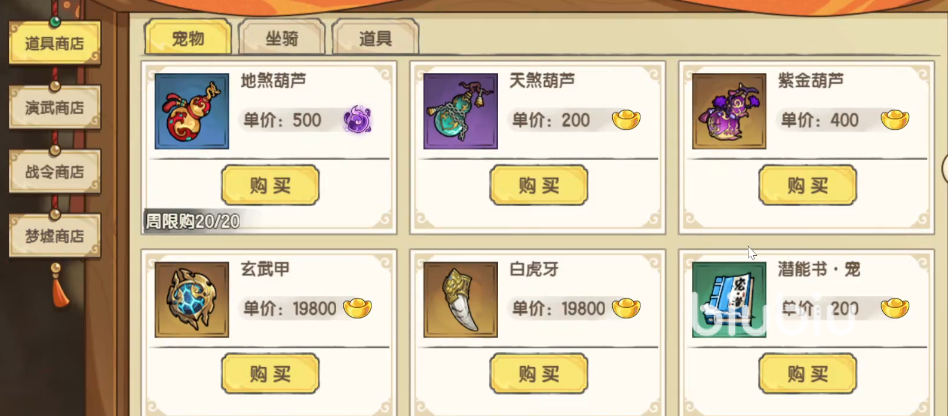Click the 天煞葫芦 teal gourd icon
The height and width of the screenshot is (416, 948).
click(460, 111)
